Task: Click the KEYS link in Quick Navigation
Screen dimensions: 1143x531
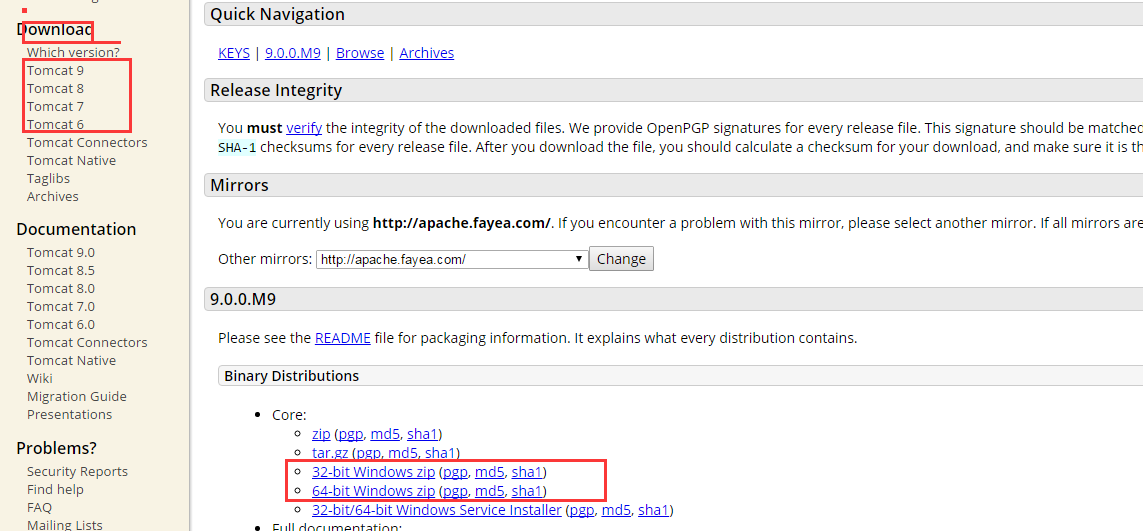Action: click(234, 53)
